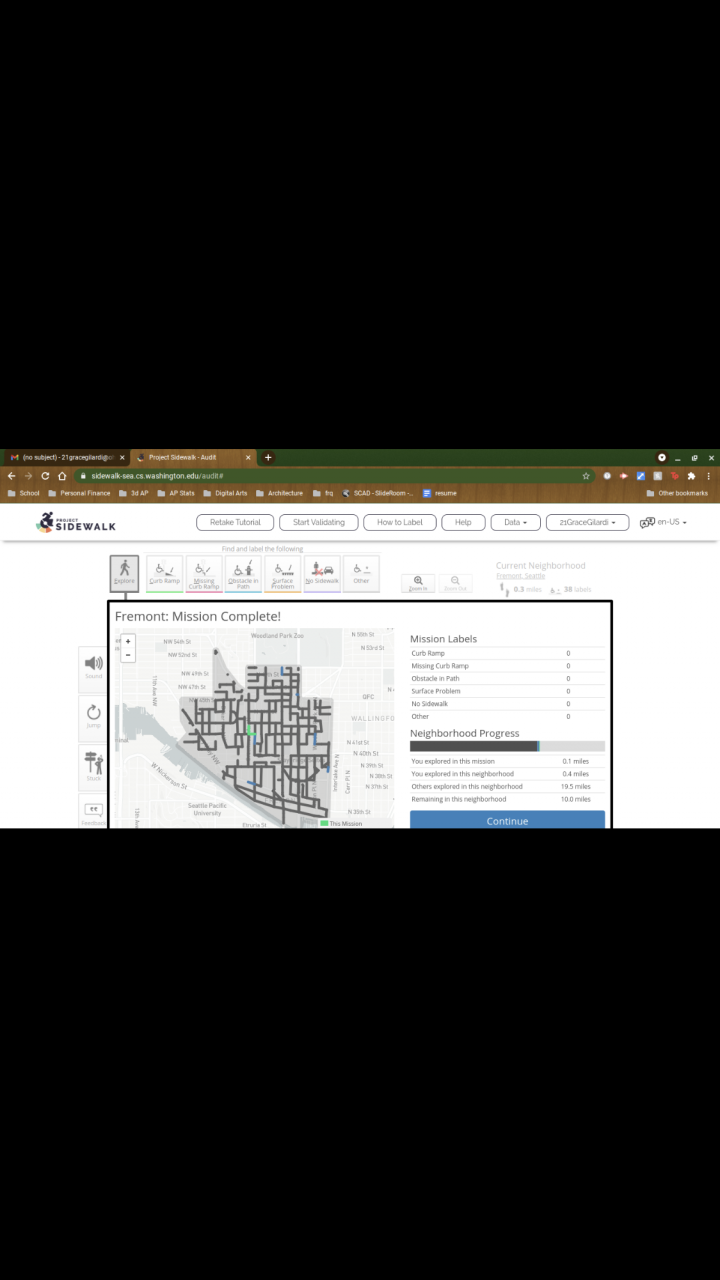
Task: Bookmark this page with star icon
Action: 586,476
